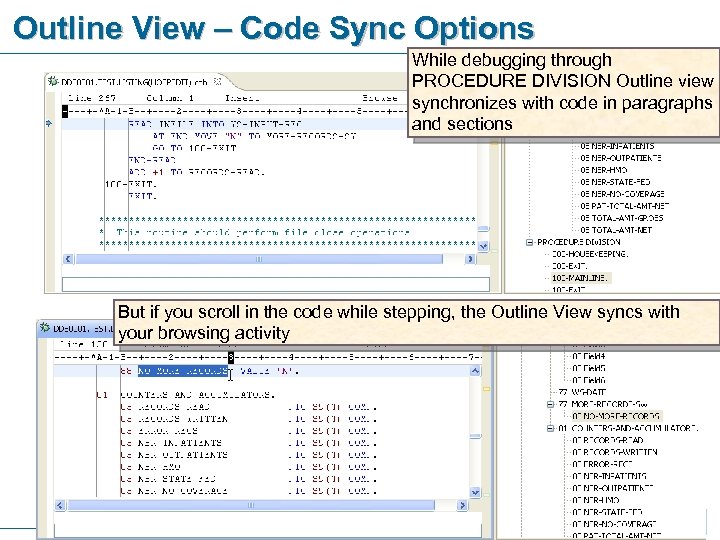Select 05 FIELD6 in lower outline
The image size is (720, 540).
(589, 380)
